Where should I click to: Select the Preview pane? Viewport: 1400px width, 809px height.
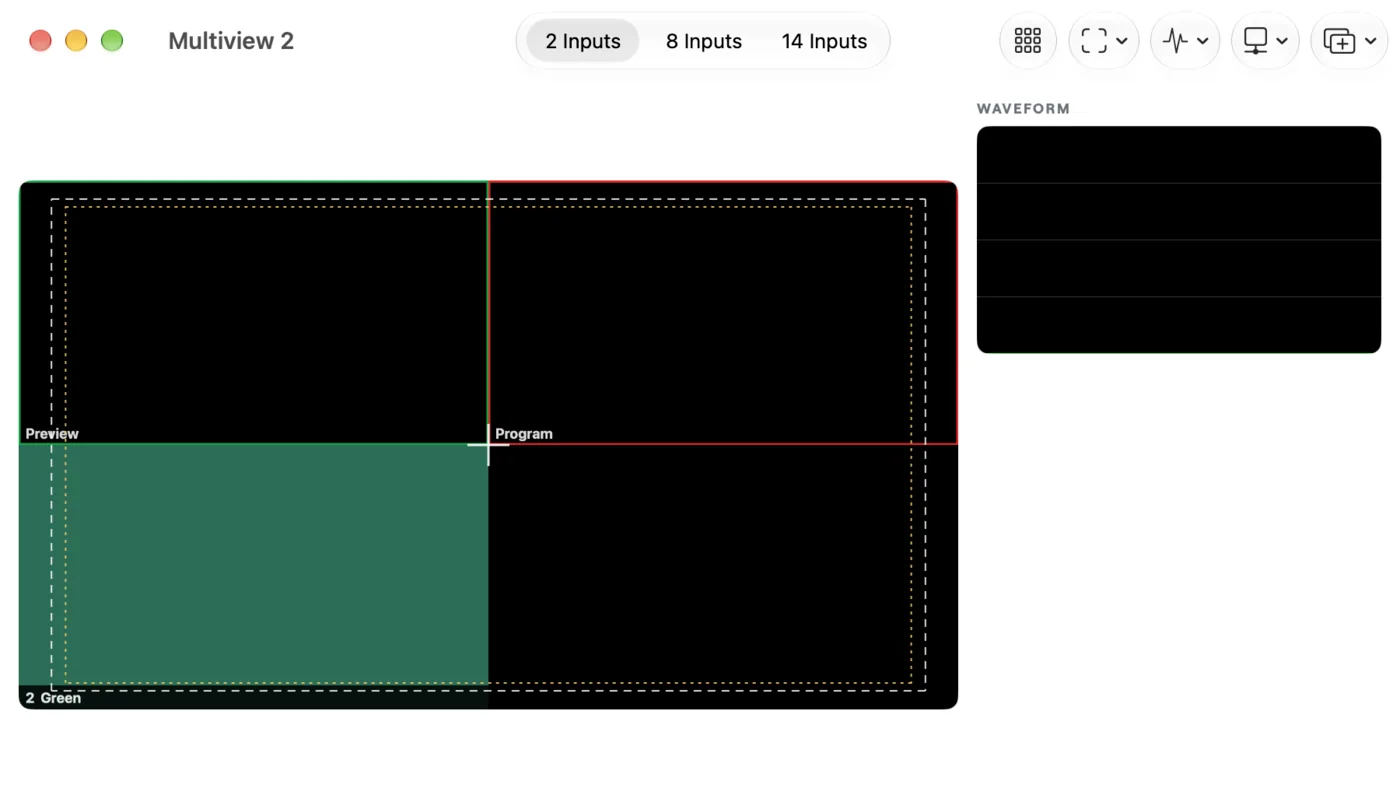click(x=254, y=312)
